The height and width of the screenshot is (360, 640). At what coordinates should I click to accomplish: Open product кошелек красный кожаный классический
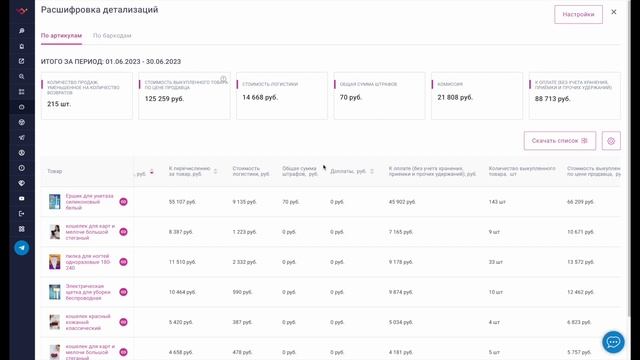[88, 322]
